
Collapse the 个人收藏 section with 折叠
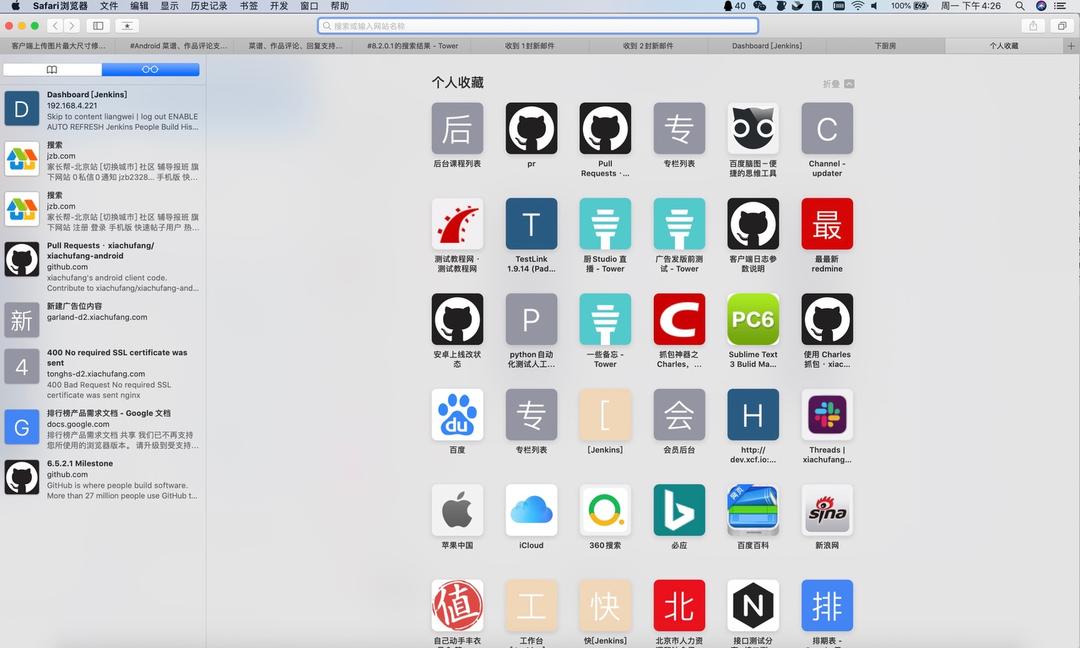pos(838,84)
